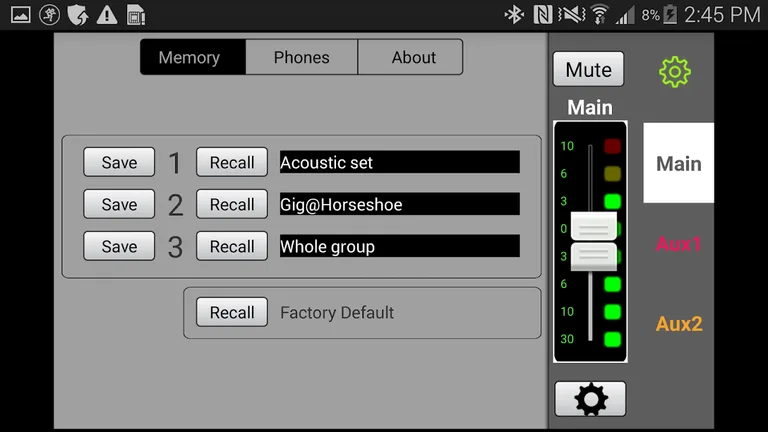Toggle the Mute button
This screenshot has width=768, height=432.
coord(588,69)
